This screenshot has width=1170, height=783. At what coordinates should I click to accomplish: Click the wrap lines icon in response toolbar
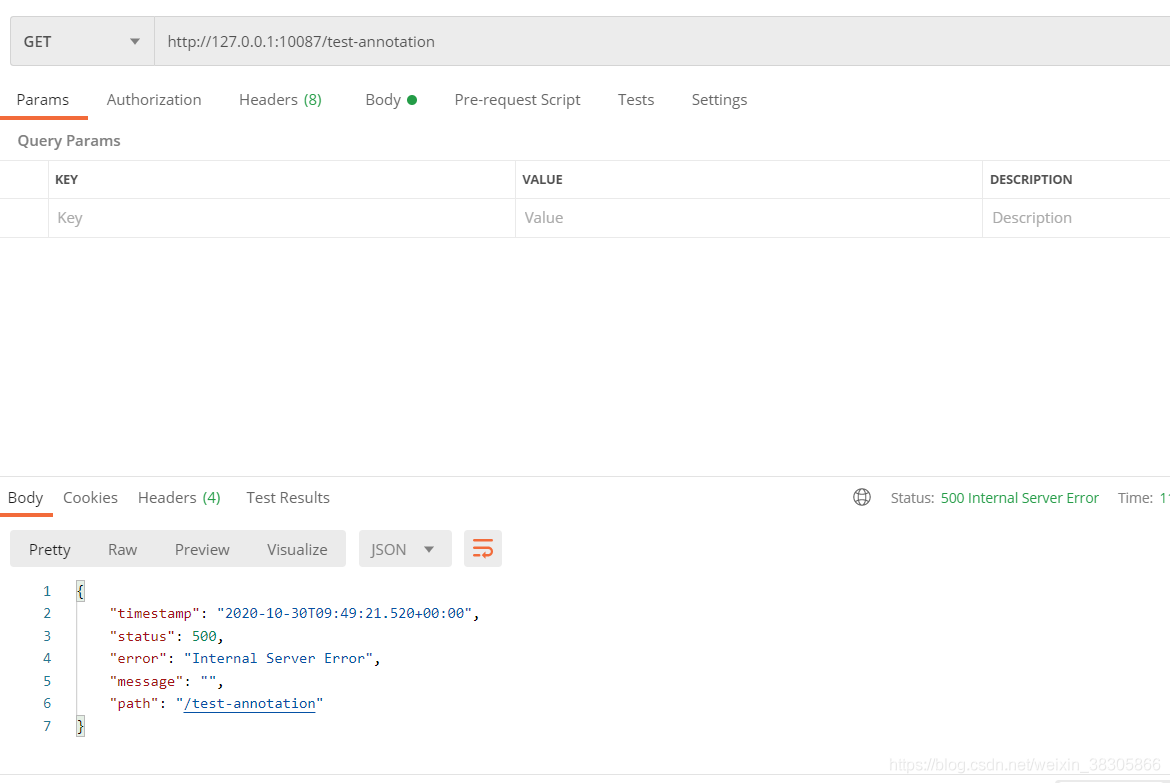click(x=483, y=549)
